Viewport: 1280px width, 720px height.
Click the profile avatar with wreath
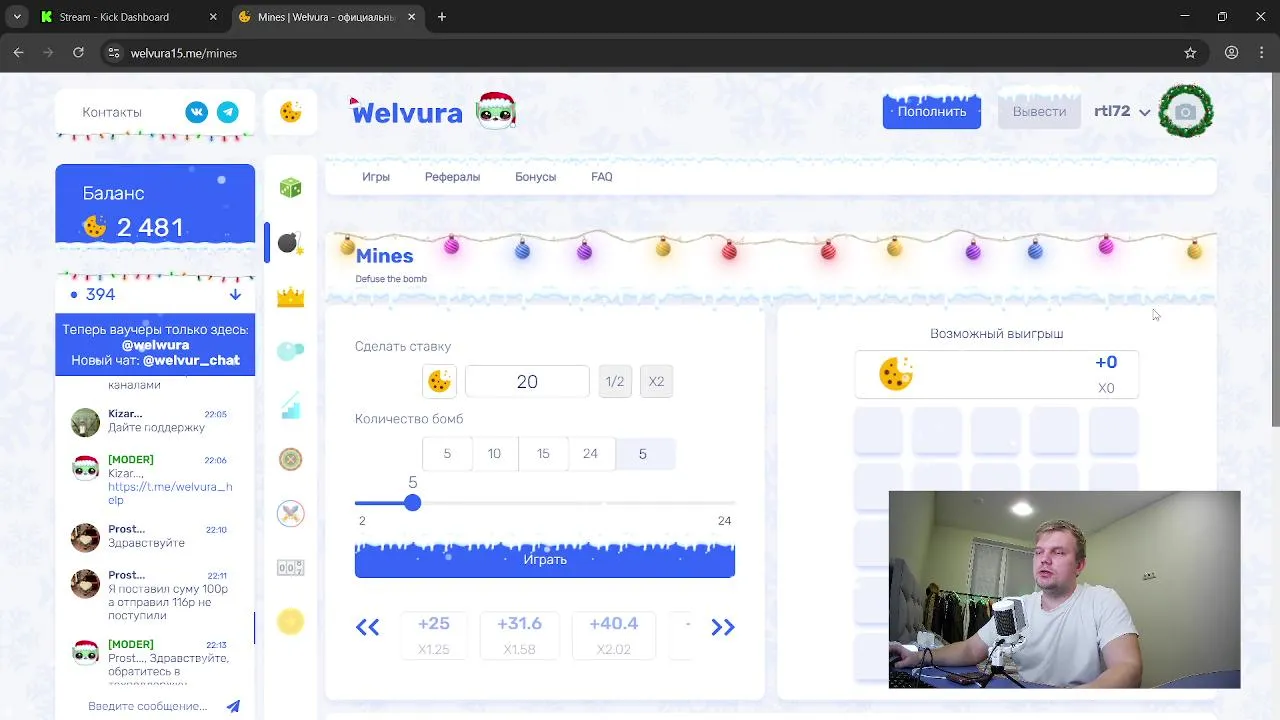(1185, 111)
